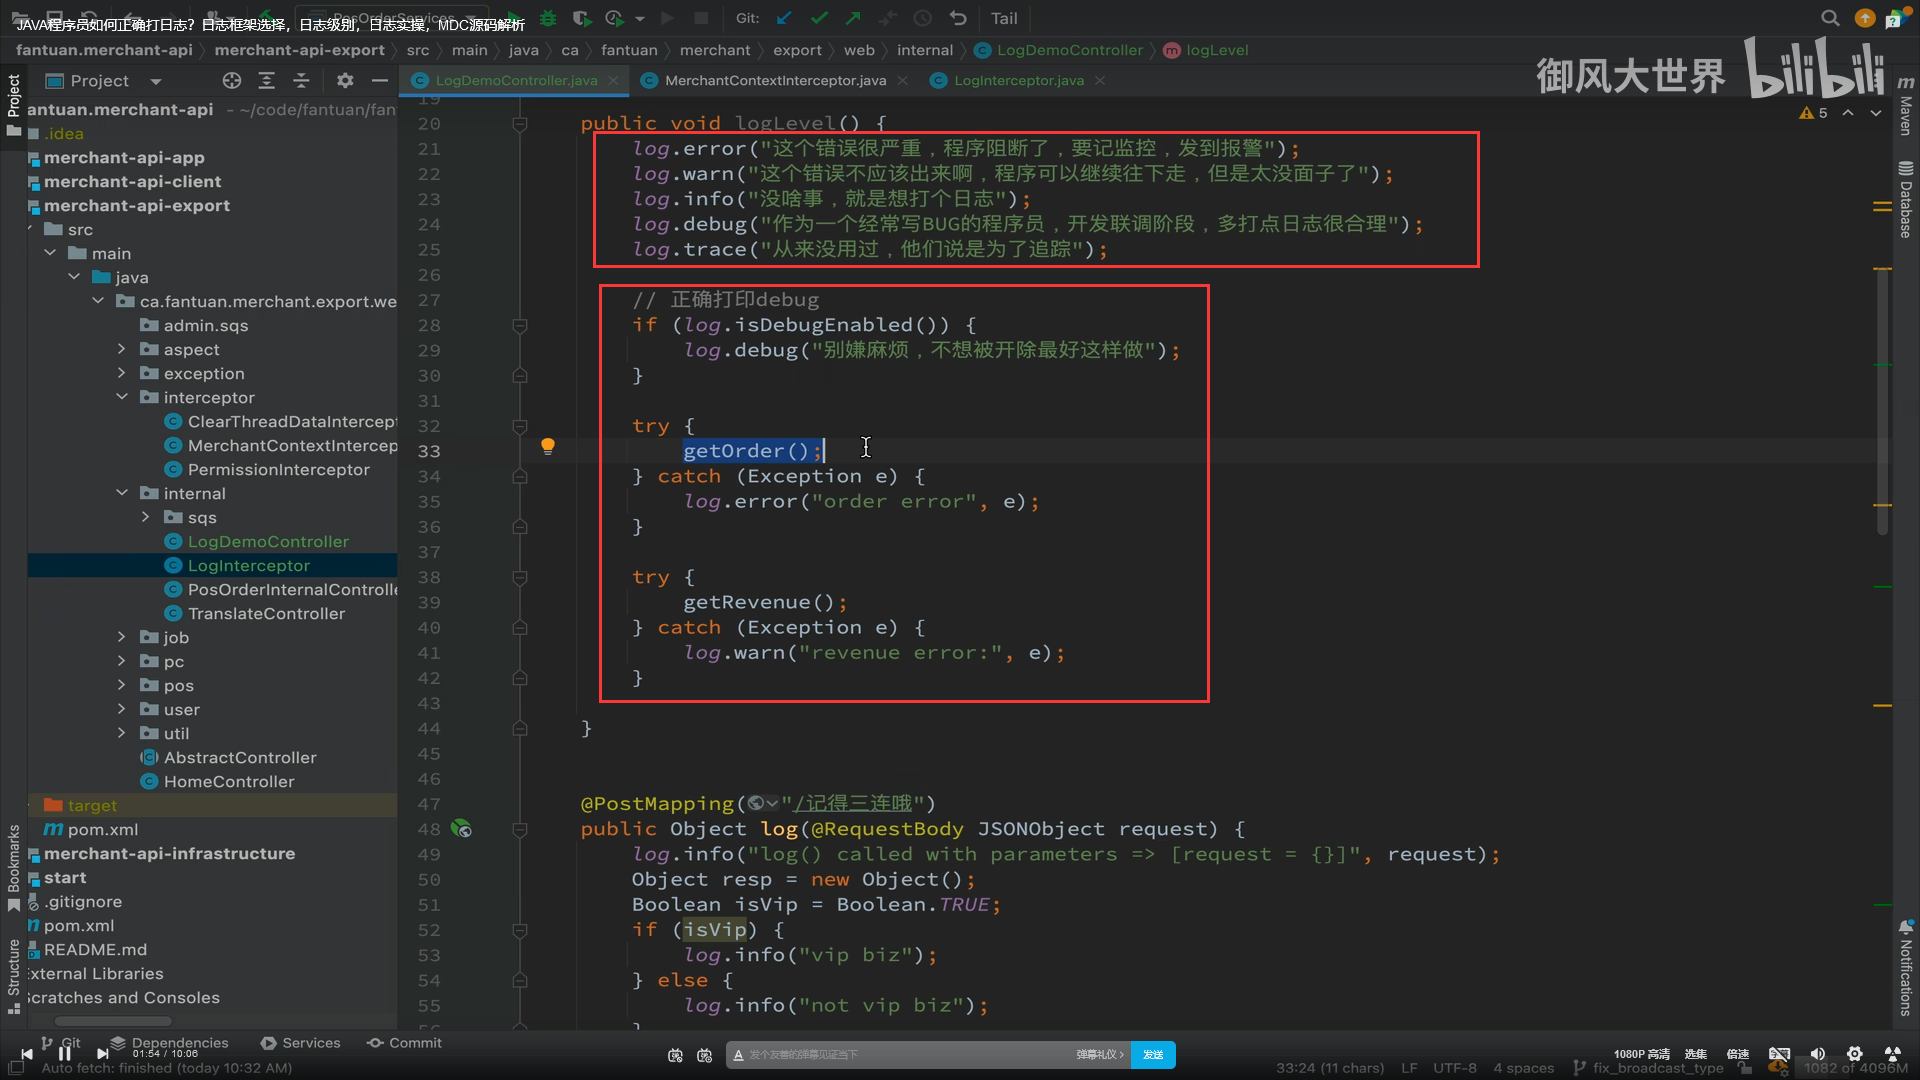Click the 1080P 高清 quality button
Screen dimensions: 1920x1080
coord(1642,1054)
